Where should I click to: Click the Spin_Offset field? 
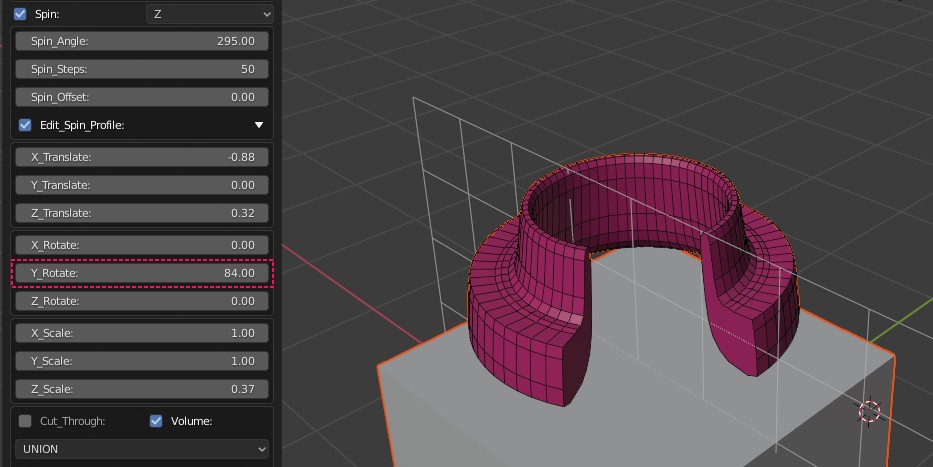click(142, 97)
